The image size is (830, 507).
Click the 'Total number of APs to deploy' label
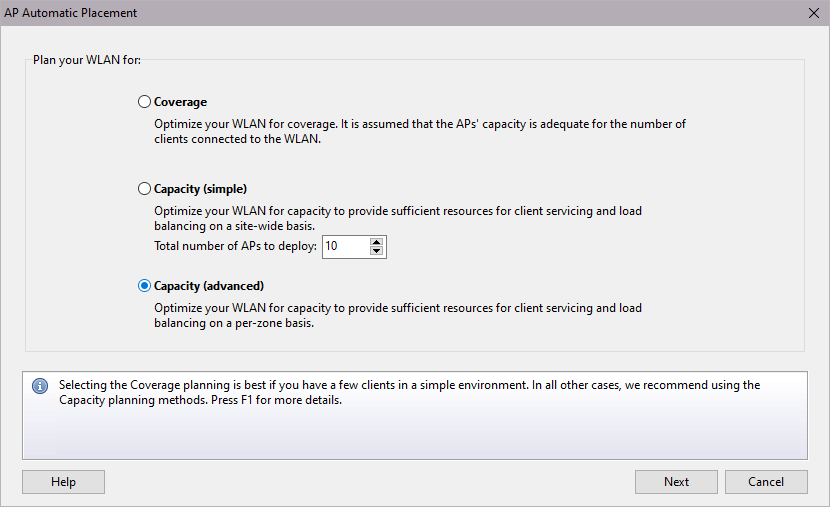point(235,246)
